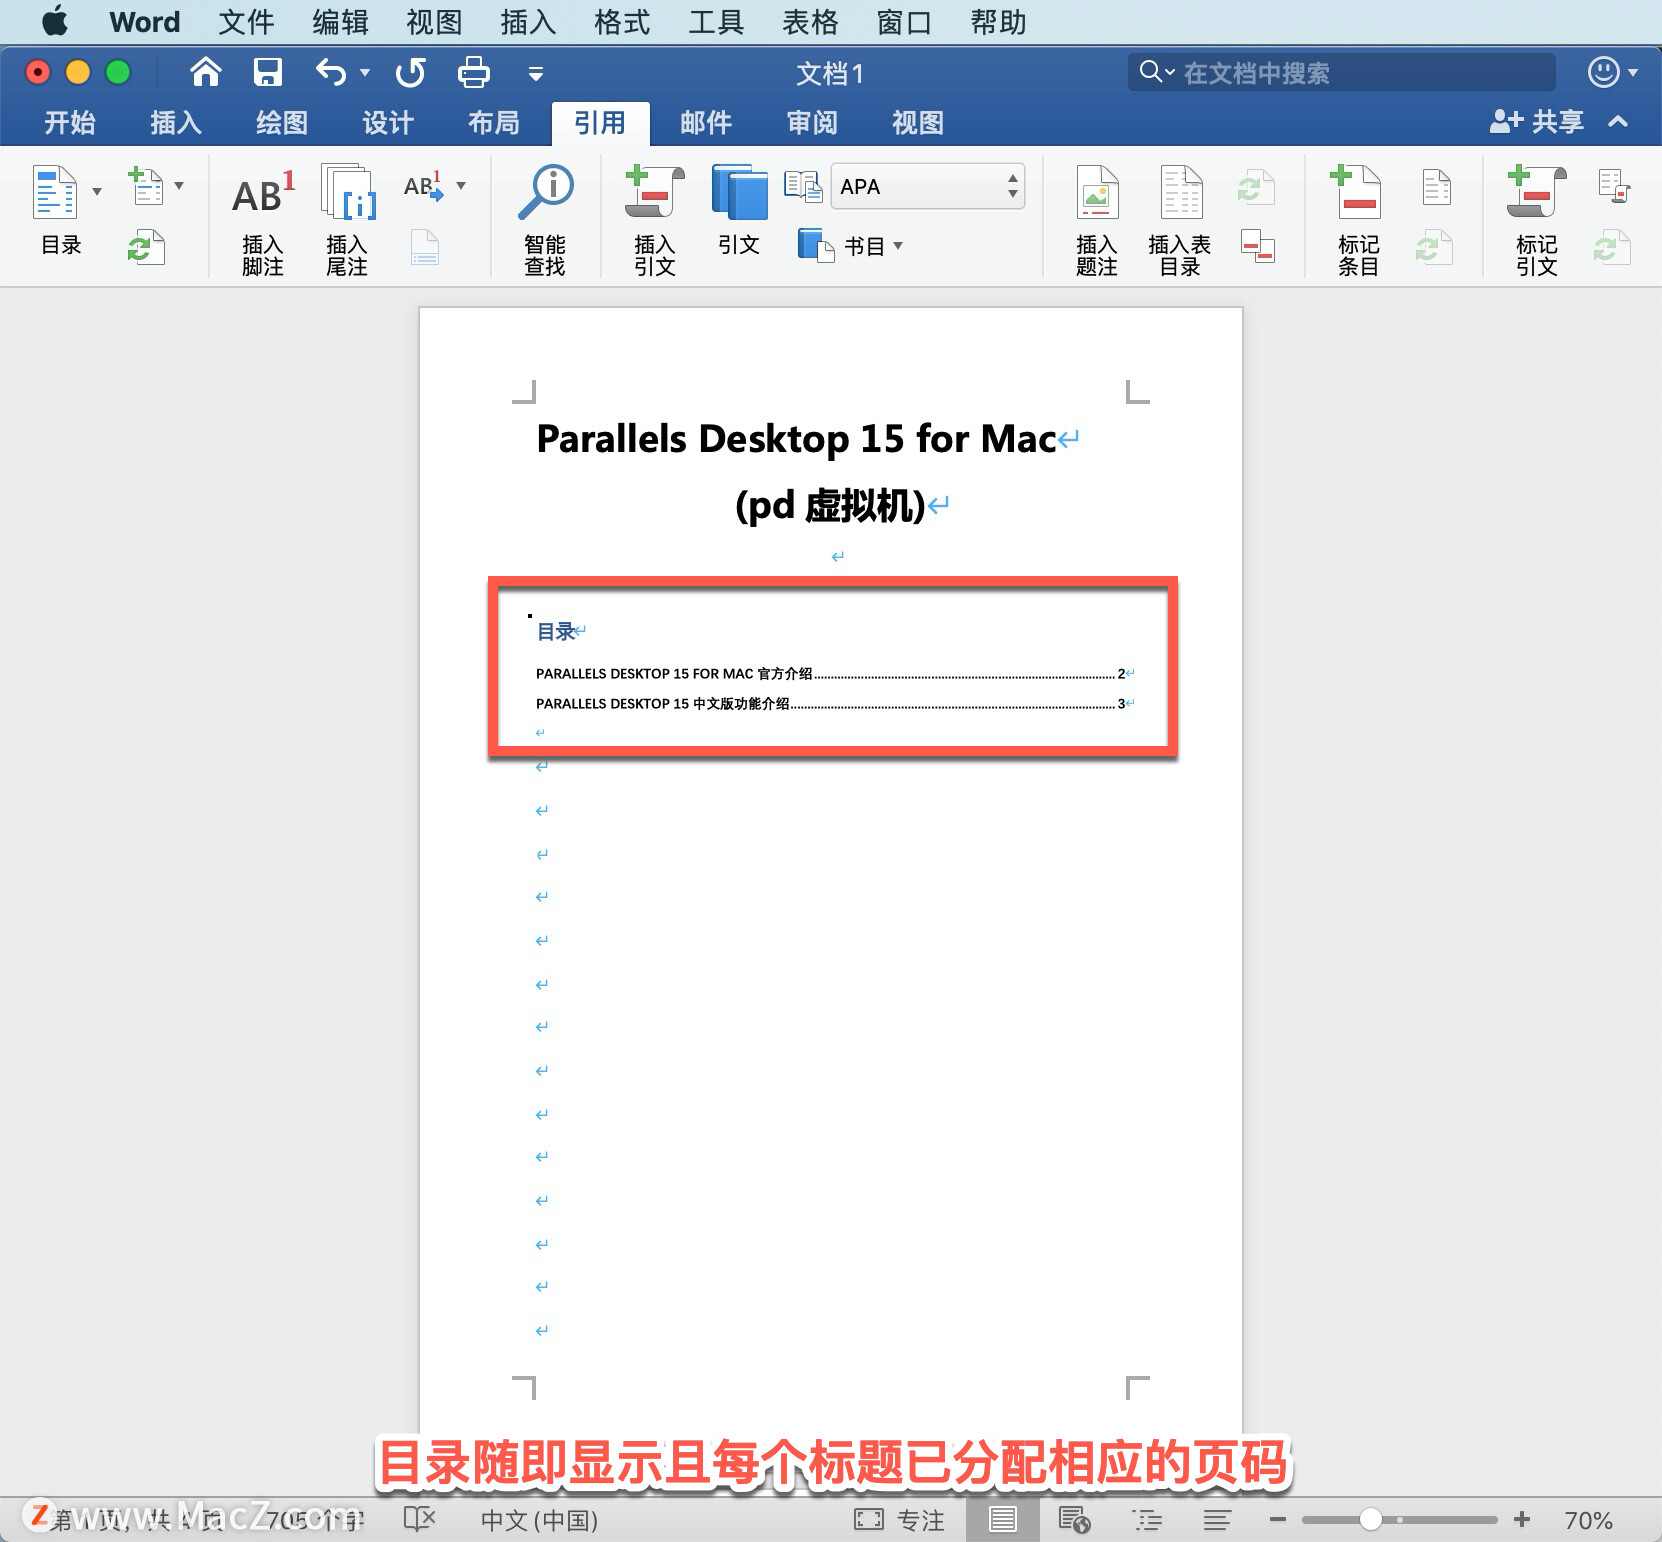Open the 格式 menu

(622, 21)
